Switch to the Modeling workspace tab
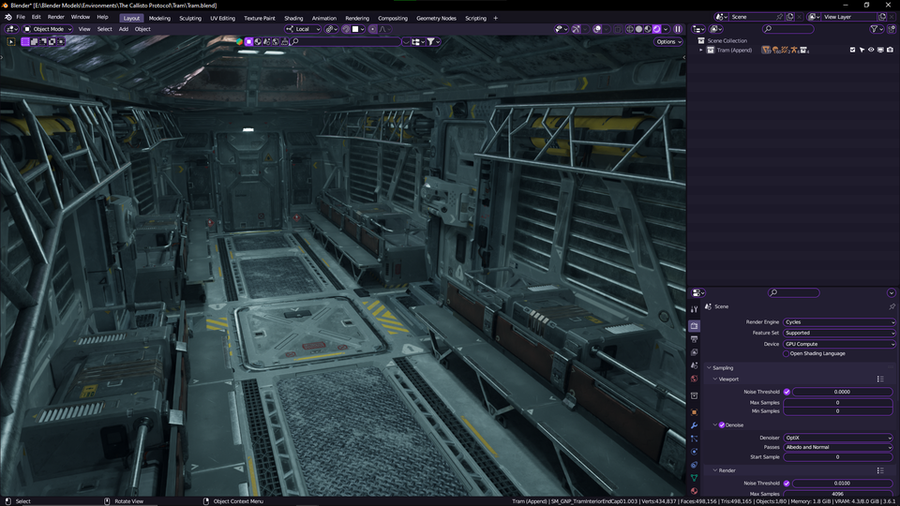Viewport: 900px width, 506px height. point(160,18)
